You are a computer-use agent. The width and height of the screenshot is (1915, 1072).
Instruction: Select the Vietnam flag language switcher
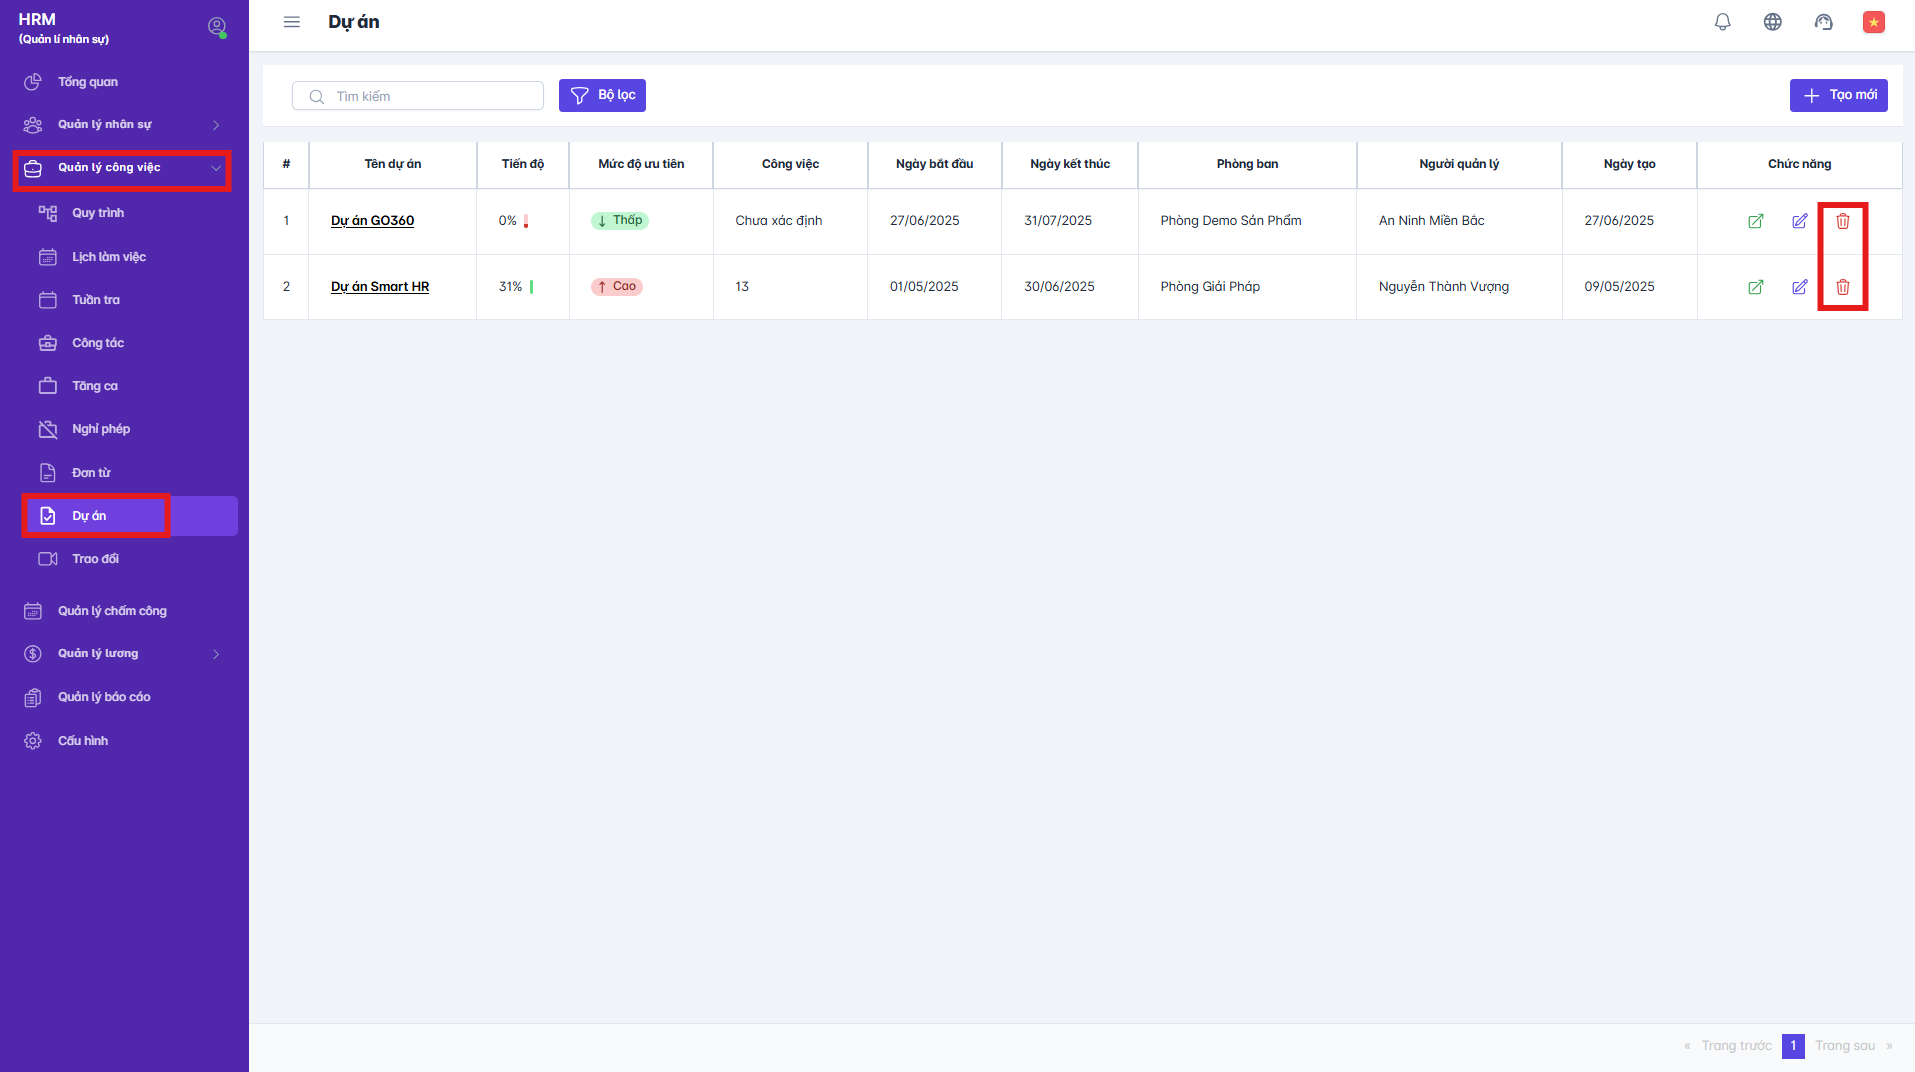[1873, 22]
